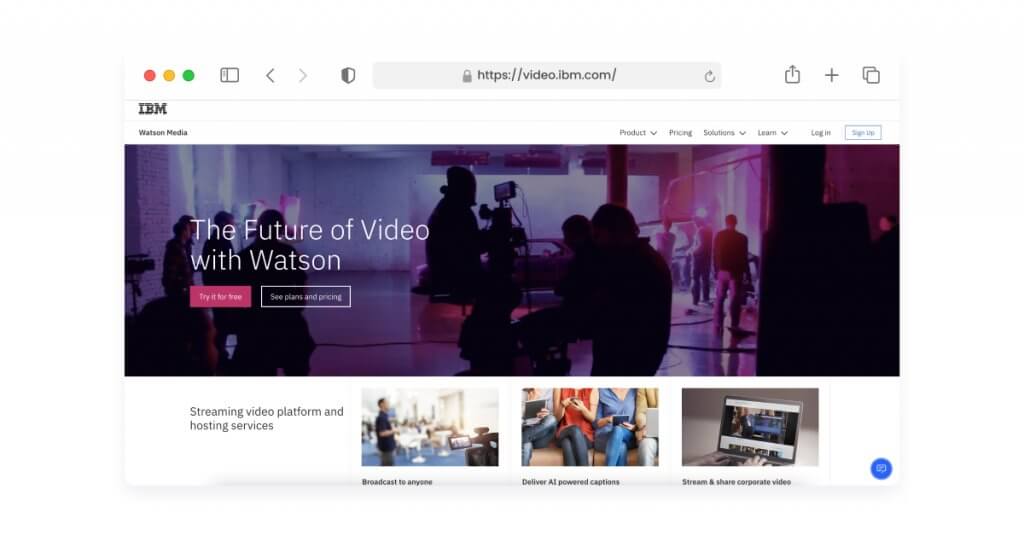Click The Future of Video with Watson heading
Image resolution: width=1024 pixels, height=536 pixels.
tap(310, 245)
